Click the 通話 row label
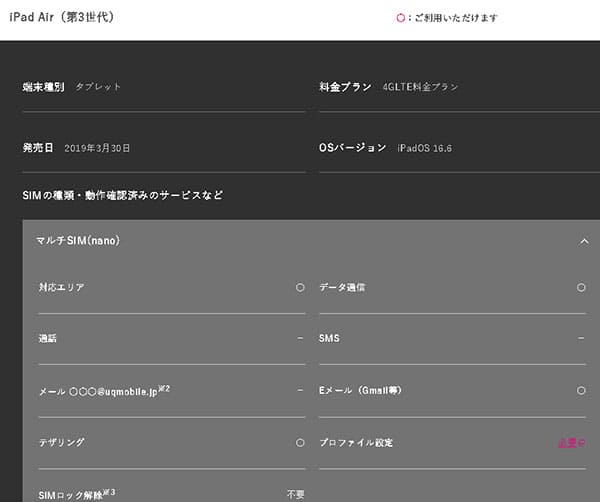This screenshot has height=502, width=600. [x=47, y=338]
